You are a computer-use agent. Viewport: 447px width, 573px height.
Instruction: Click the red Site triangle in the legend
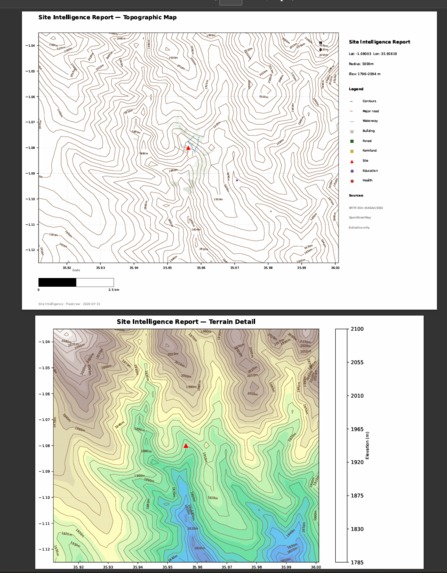pyautogui.click(x=352, y=161)
